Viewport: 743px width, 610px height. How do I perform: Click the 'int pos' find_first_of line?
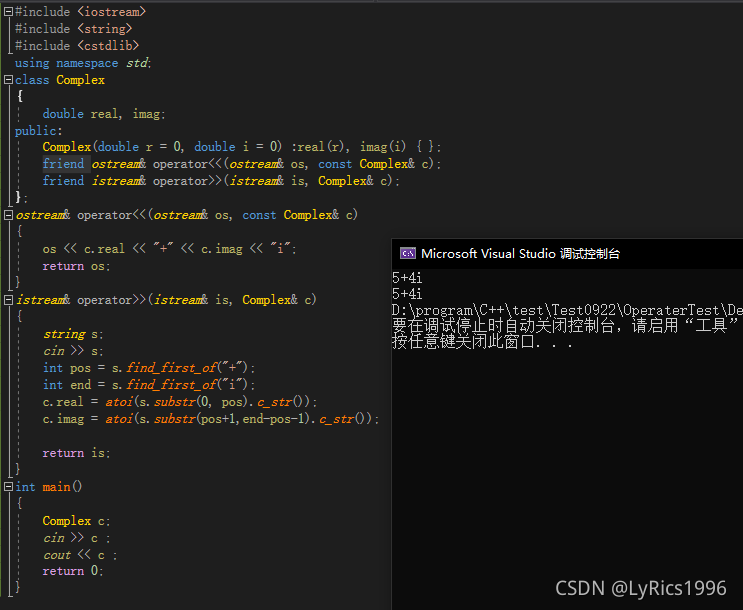click(149, 368)
